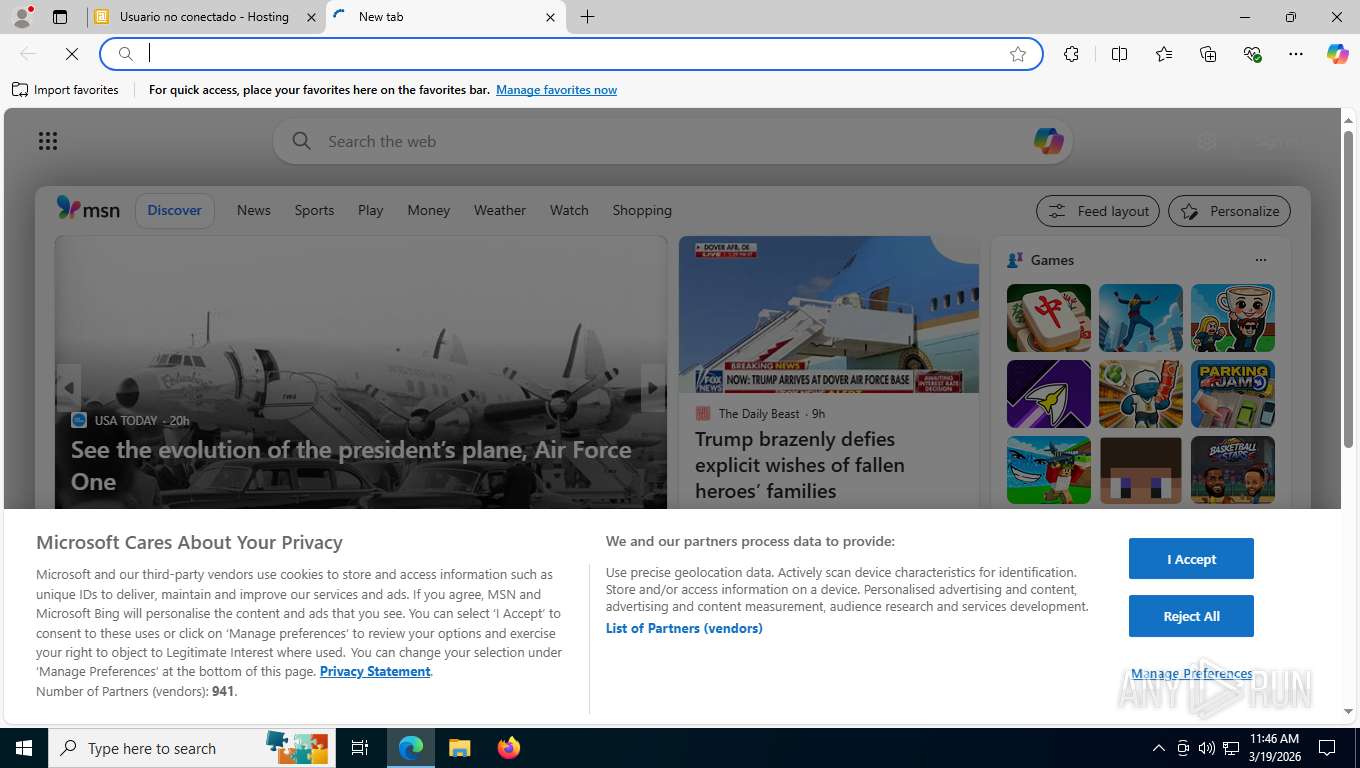Open the Windows Start menu

(x=23, y=748)
